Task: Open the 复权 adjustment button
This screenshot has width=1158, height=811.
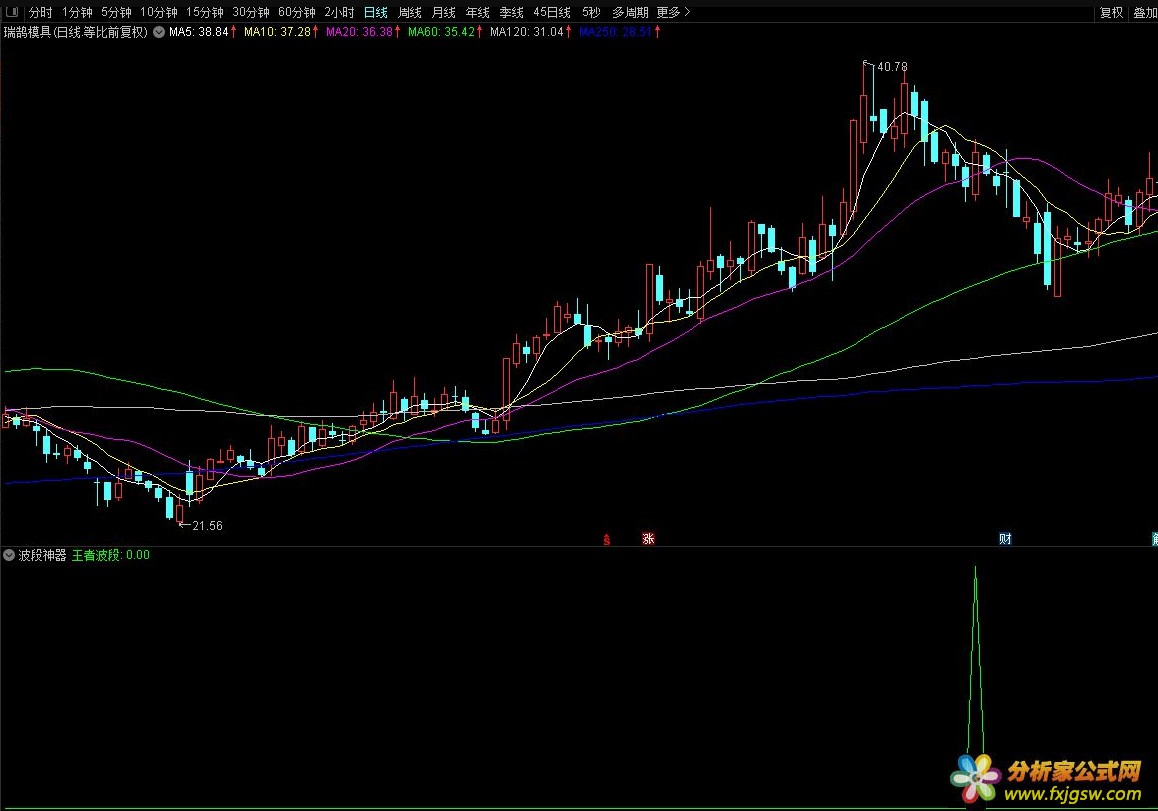Action: [1111, 13]
